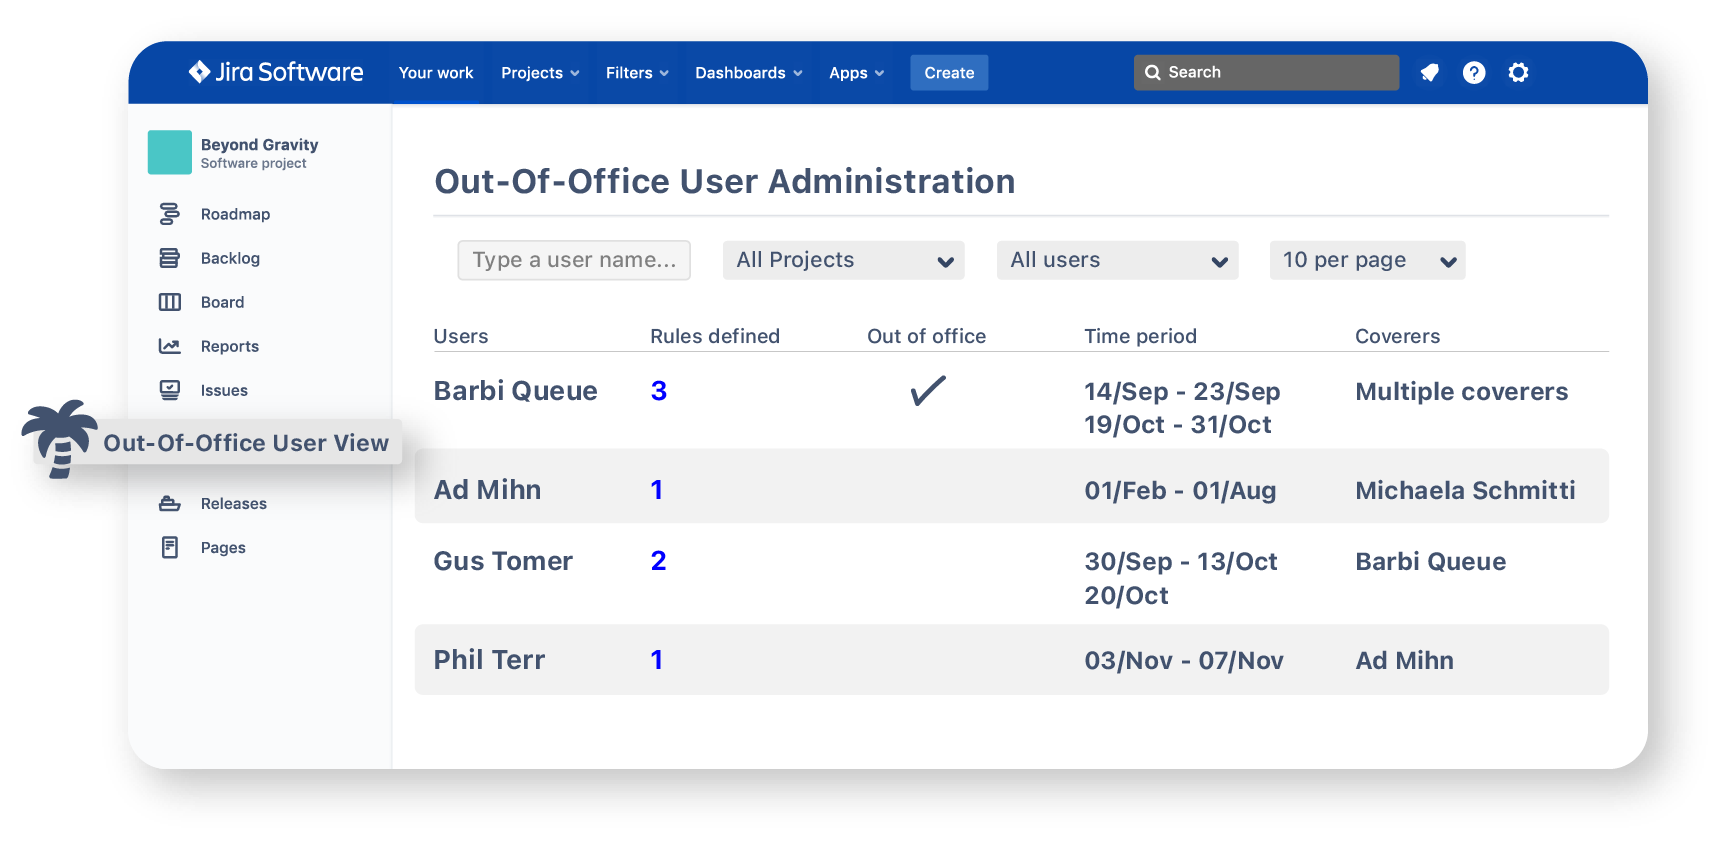Screen dimensions: 1735x843
Task: Focus the Search field in top bar
Action: pos(1266,72)
